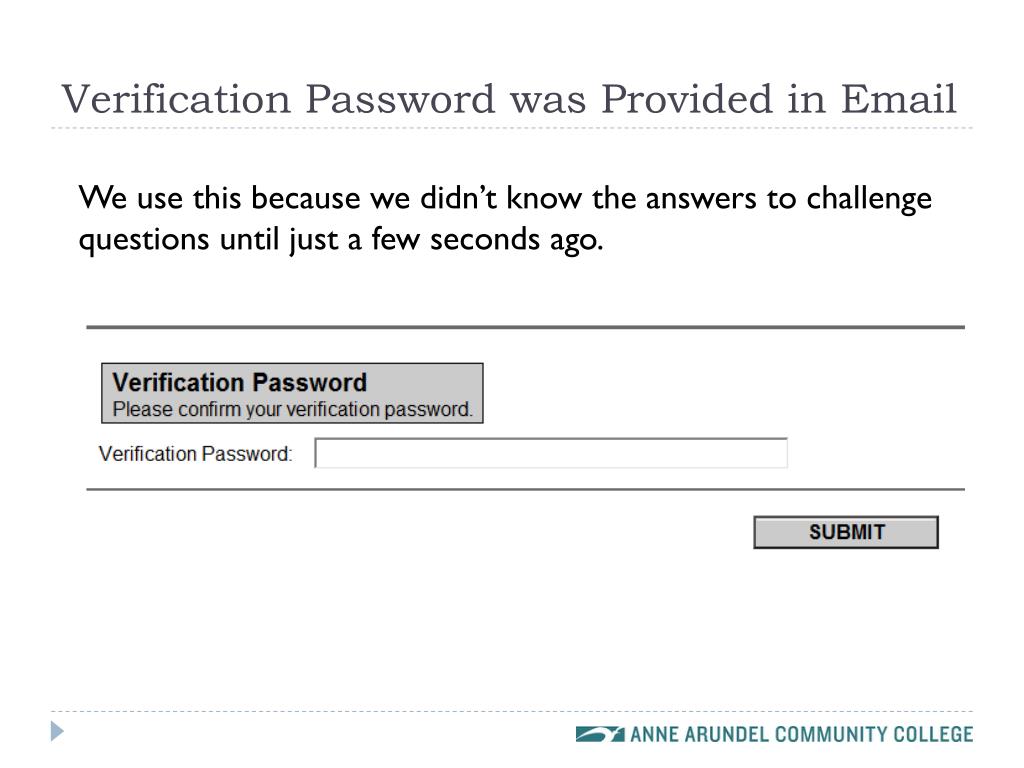Click the word 'COLLEGE' in the footer
This screenshot has height=768, width=1024.
pyautogui.click(x=933, y=734)
